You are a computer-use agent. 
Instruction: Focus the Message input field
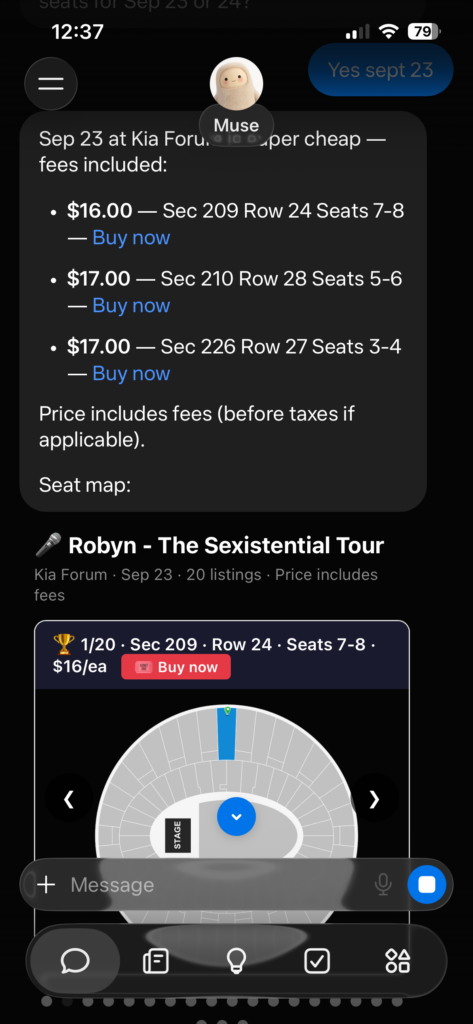click(x=216, y=885)
